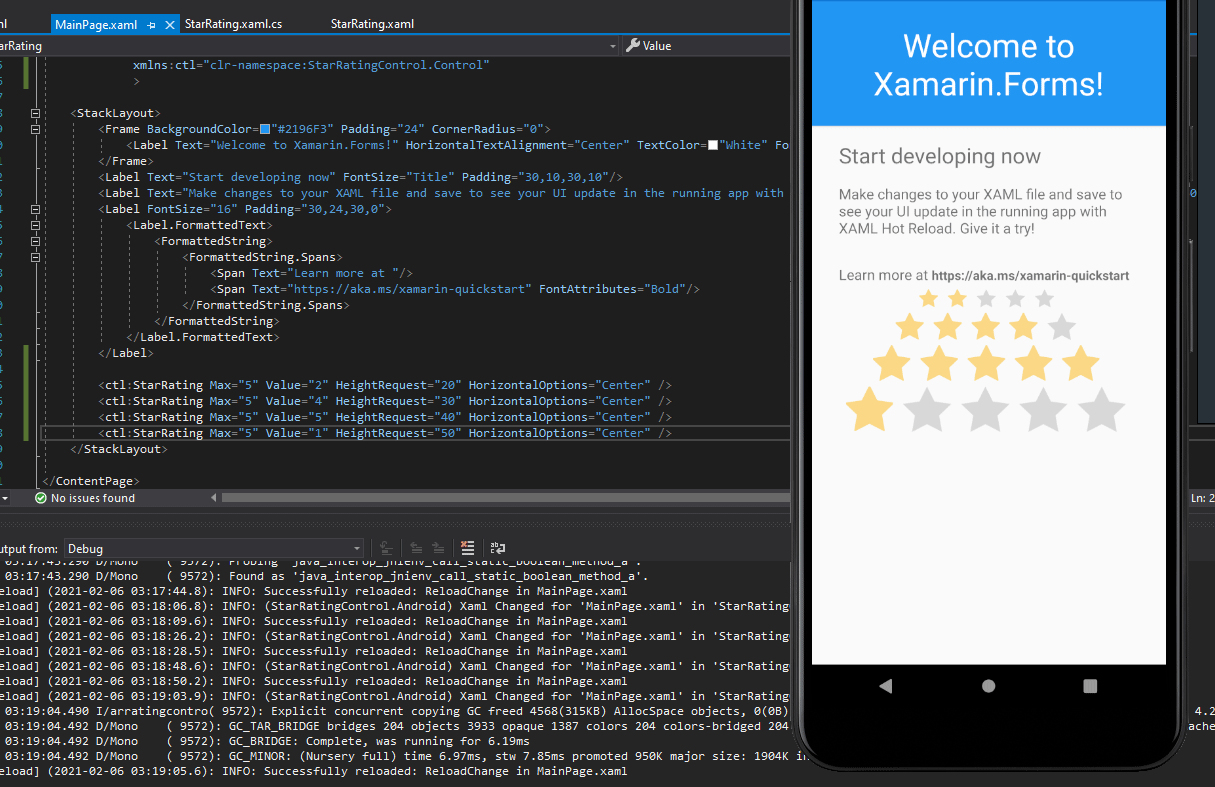Tap Welcome to Xamarin.Forms! header in emulator

988,65
